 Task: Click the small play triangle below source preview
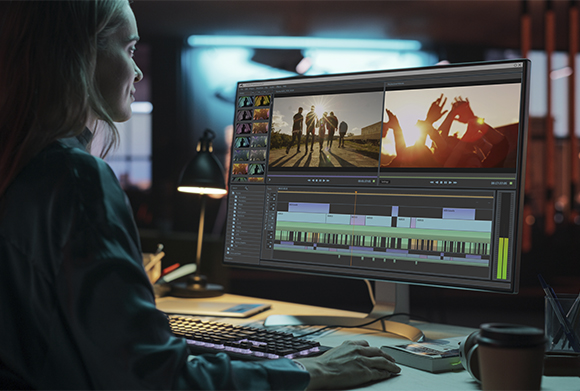click(270, 180)
